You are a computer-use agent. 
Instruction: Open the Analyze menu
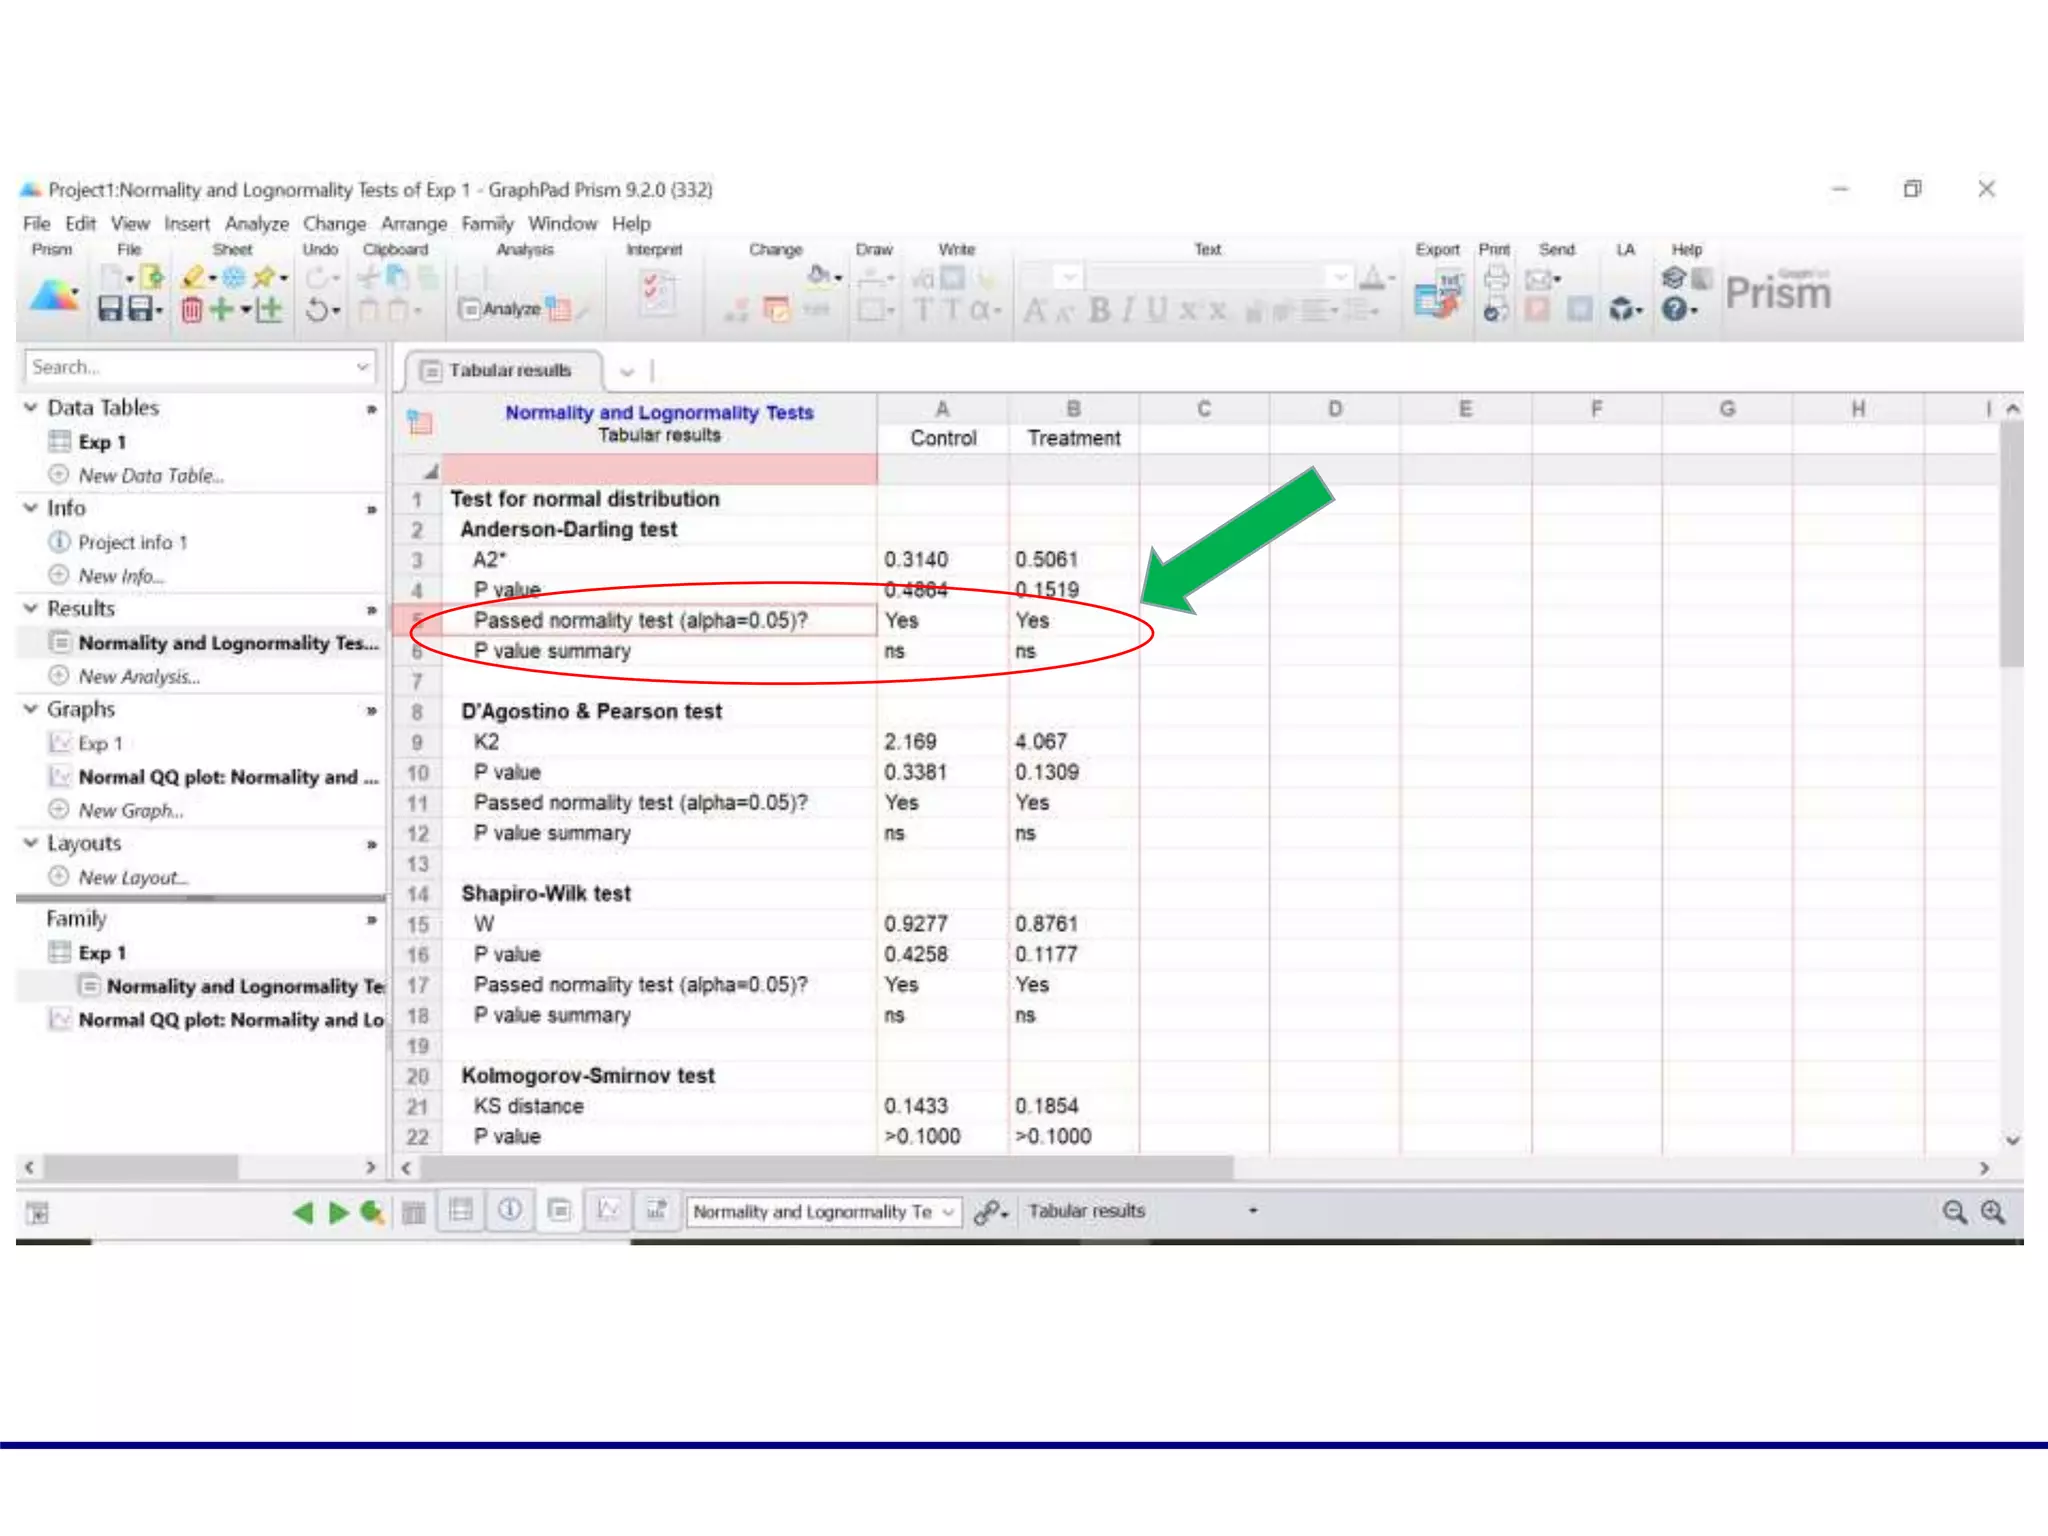click(x=256, y=223)
